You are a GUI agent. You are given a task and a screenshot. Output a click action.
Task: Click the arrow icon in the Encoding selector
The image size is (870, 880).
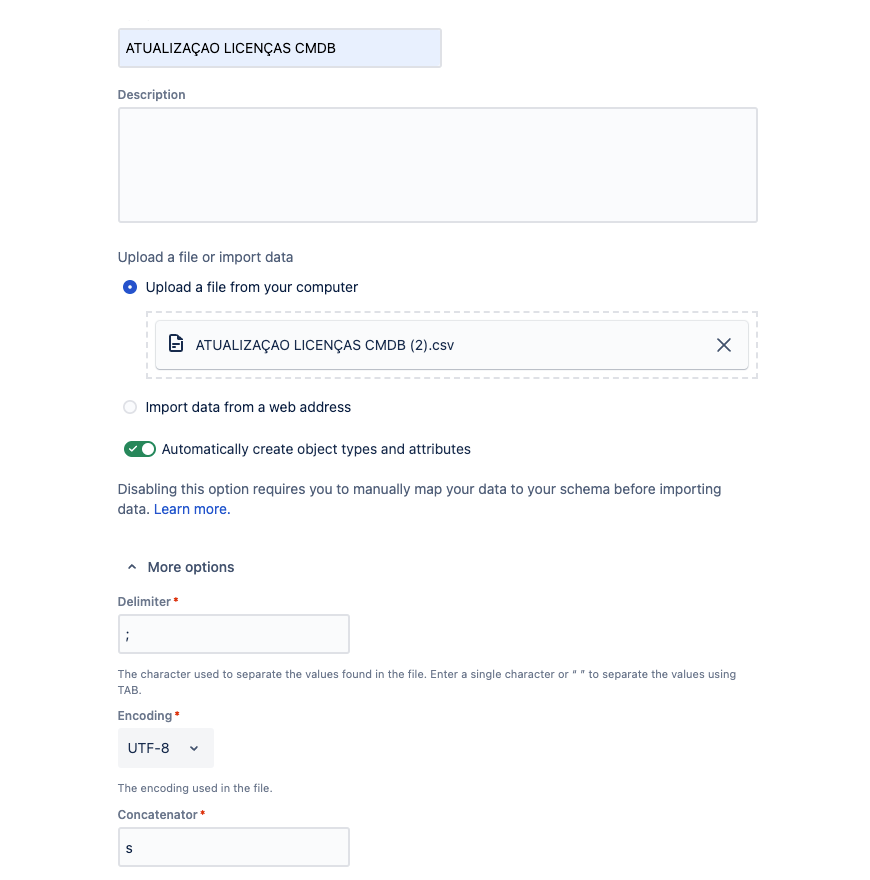(194, 748)
